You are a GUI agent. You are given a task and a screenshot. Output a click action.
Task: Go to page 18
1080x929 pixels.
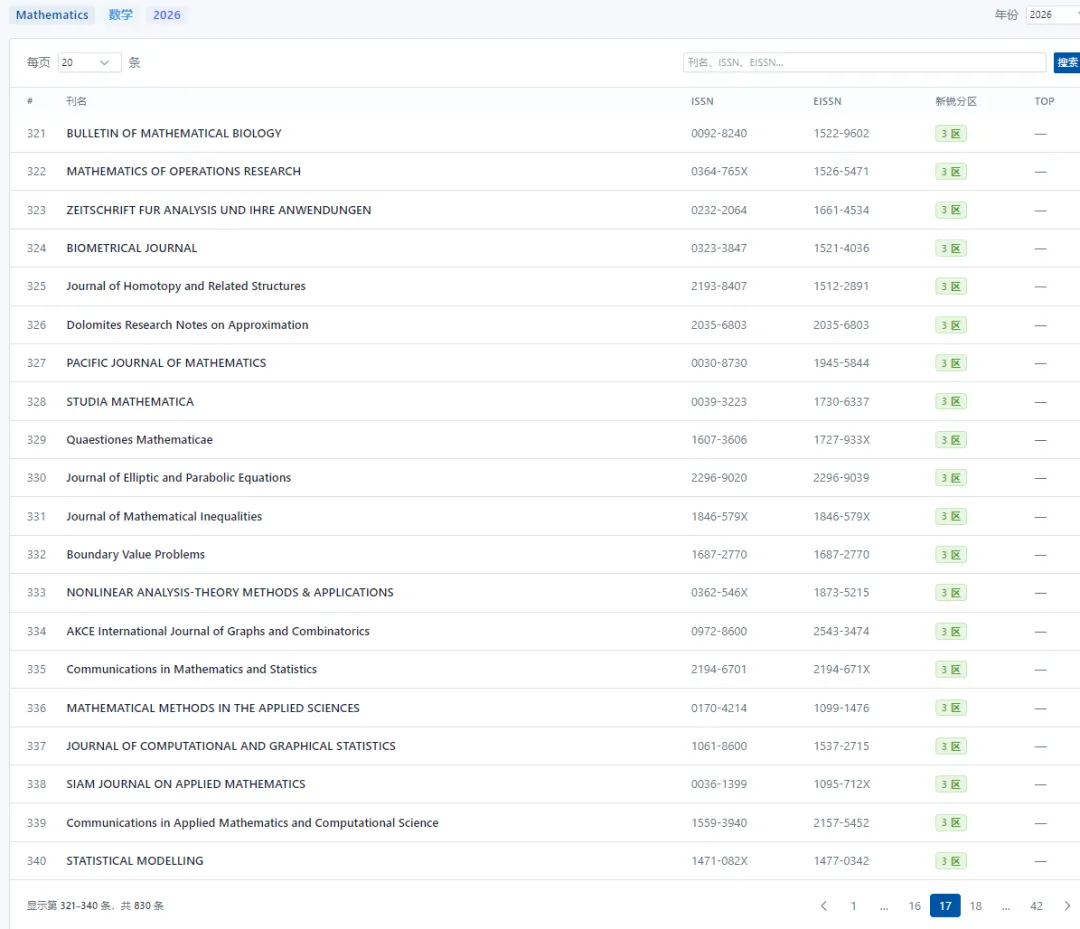975,906
